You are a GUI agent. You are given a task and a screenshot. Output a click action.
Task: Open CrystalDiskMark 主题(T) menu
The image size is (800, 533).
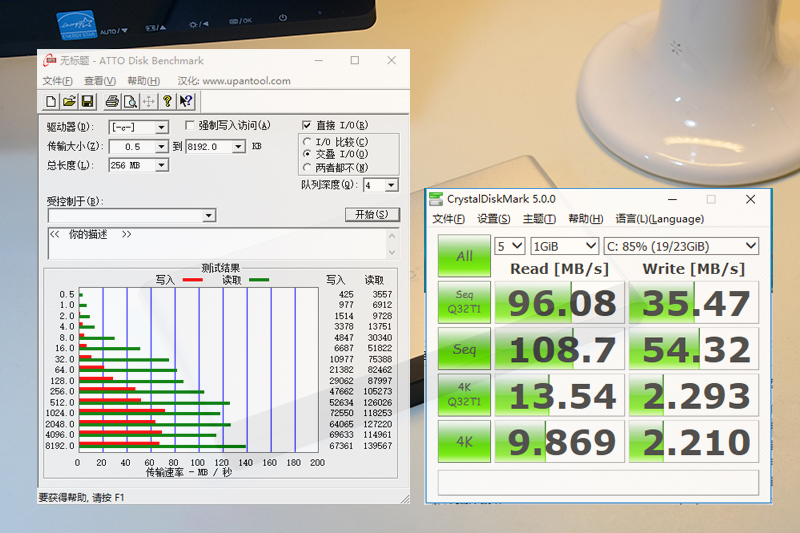539,219
